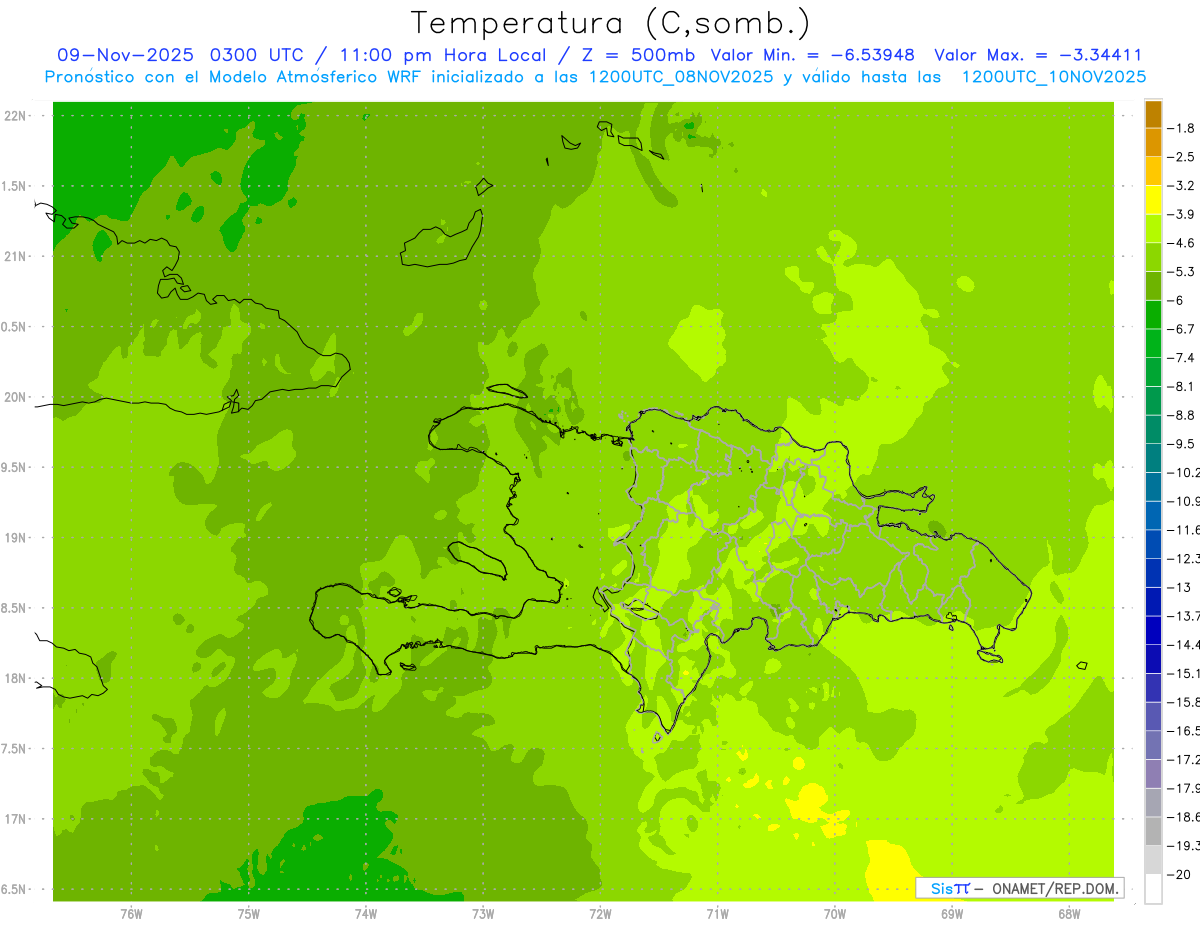
Task: Pick the orange swatch between -1.8 and -2.5
Action: pos(1153,142)
